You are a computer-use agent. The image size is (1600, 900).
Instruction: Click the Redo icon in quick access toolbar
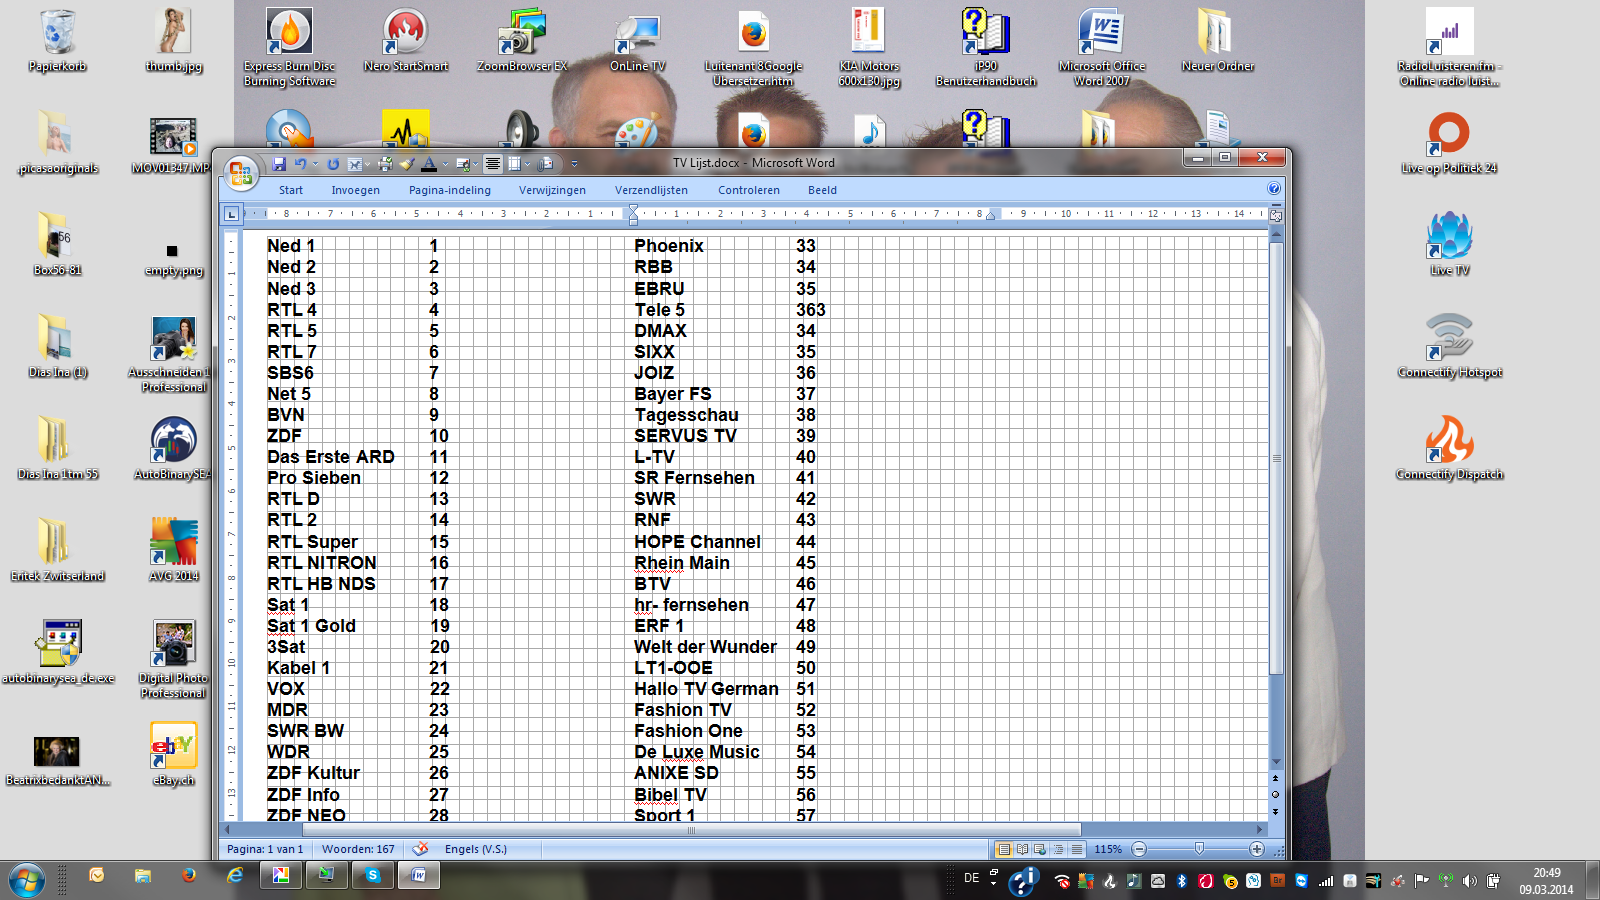pos(333,164)
